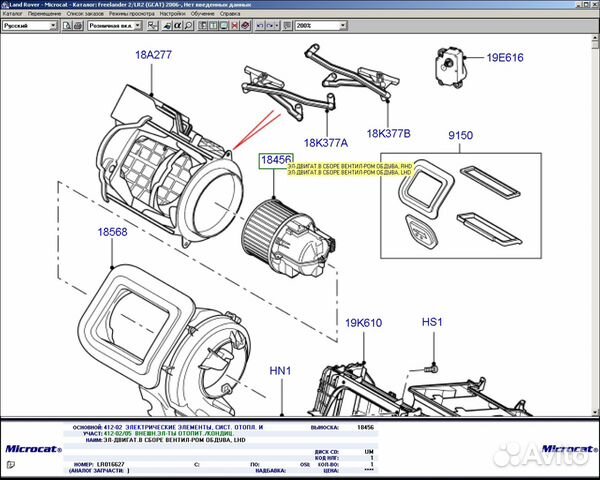Select callout label 18K377B
600x480 pixels.
388,133
